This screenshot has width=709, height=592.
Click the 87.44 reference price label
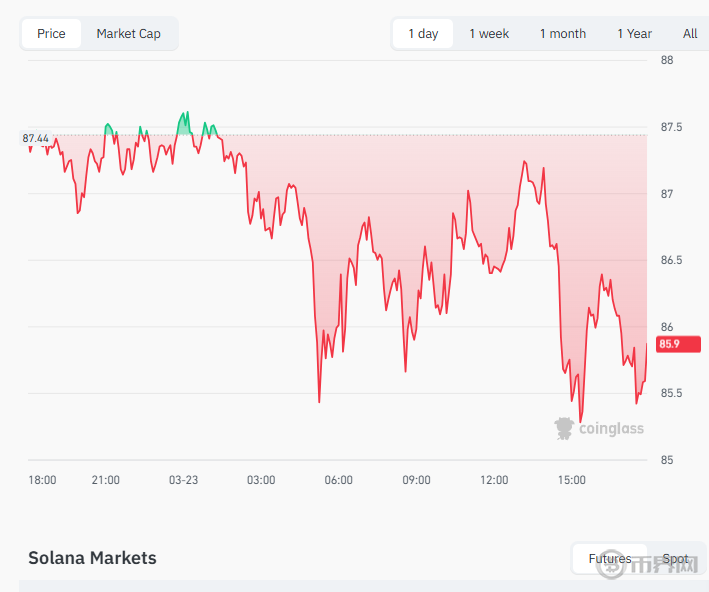click(x=36, y=138)
